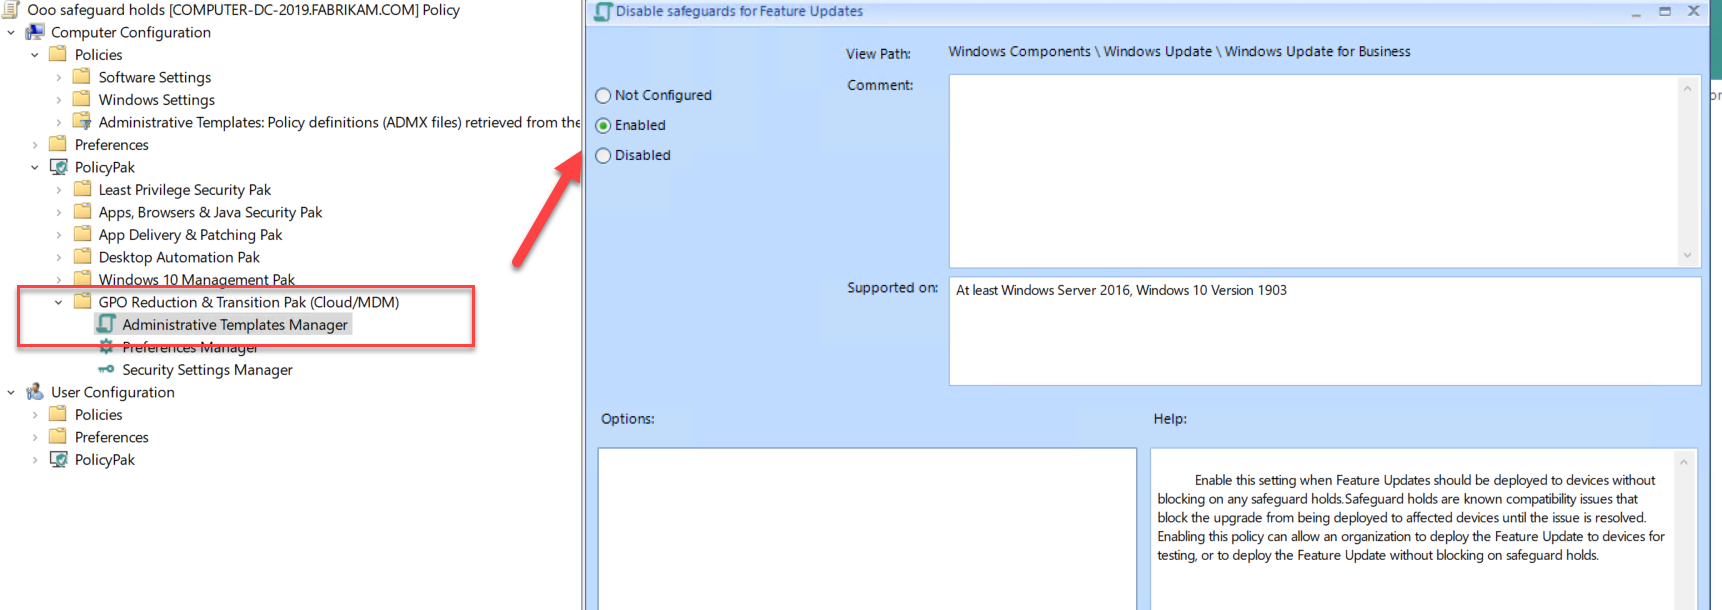This screenshot has width=1722, height=610.
Task: Click the User Configuration Preferences folder icon
Action: tap(58, 437)
